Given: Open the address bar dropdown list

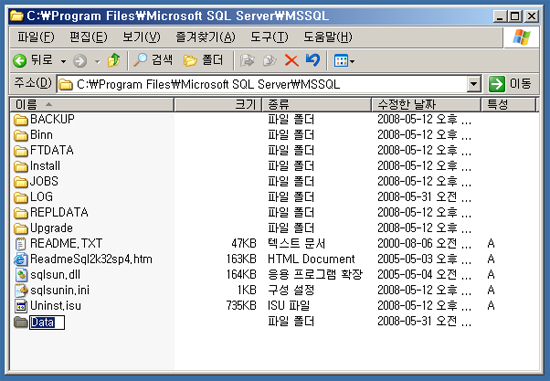Looking at the screenshot, I should coord(474,84).
